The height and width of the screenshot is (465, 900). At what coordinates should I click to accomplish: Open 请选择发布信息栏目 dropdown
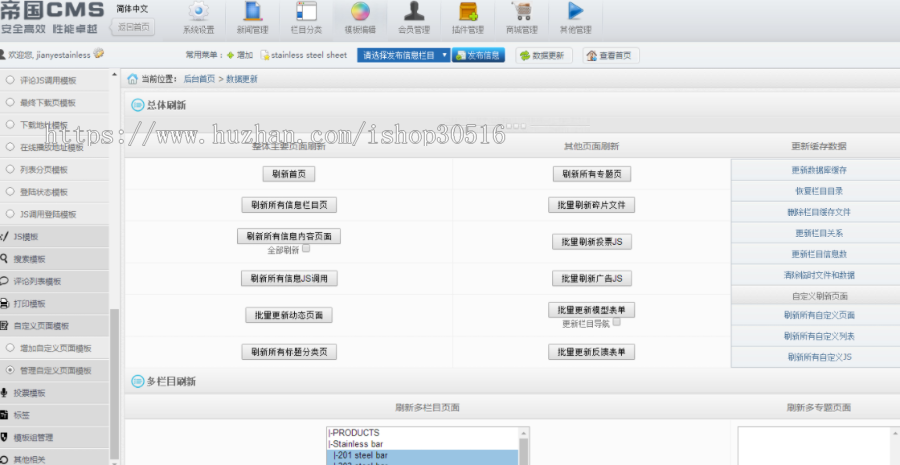pos(404,55)
